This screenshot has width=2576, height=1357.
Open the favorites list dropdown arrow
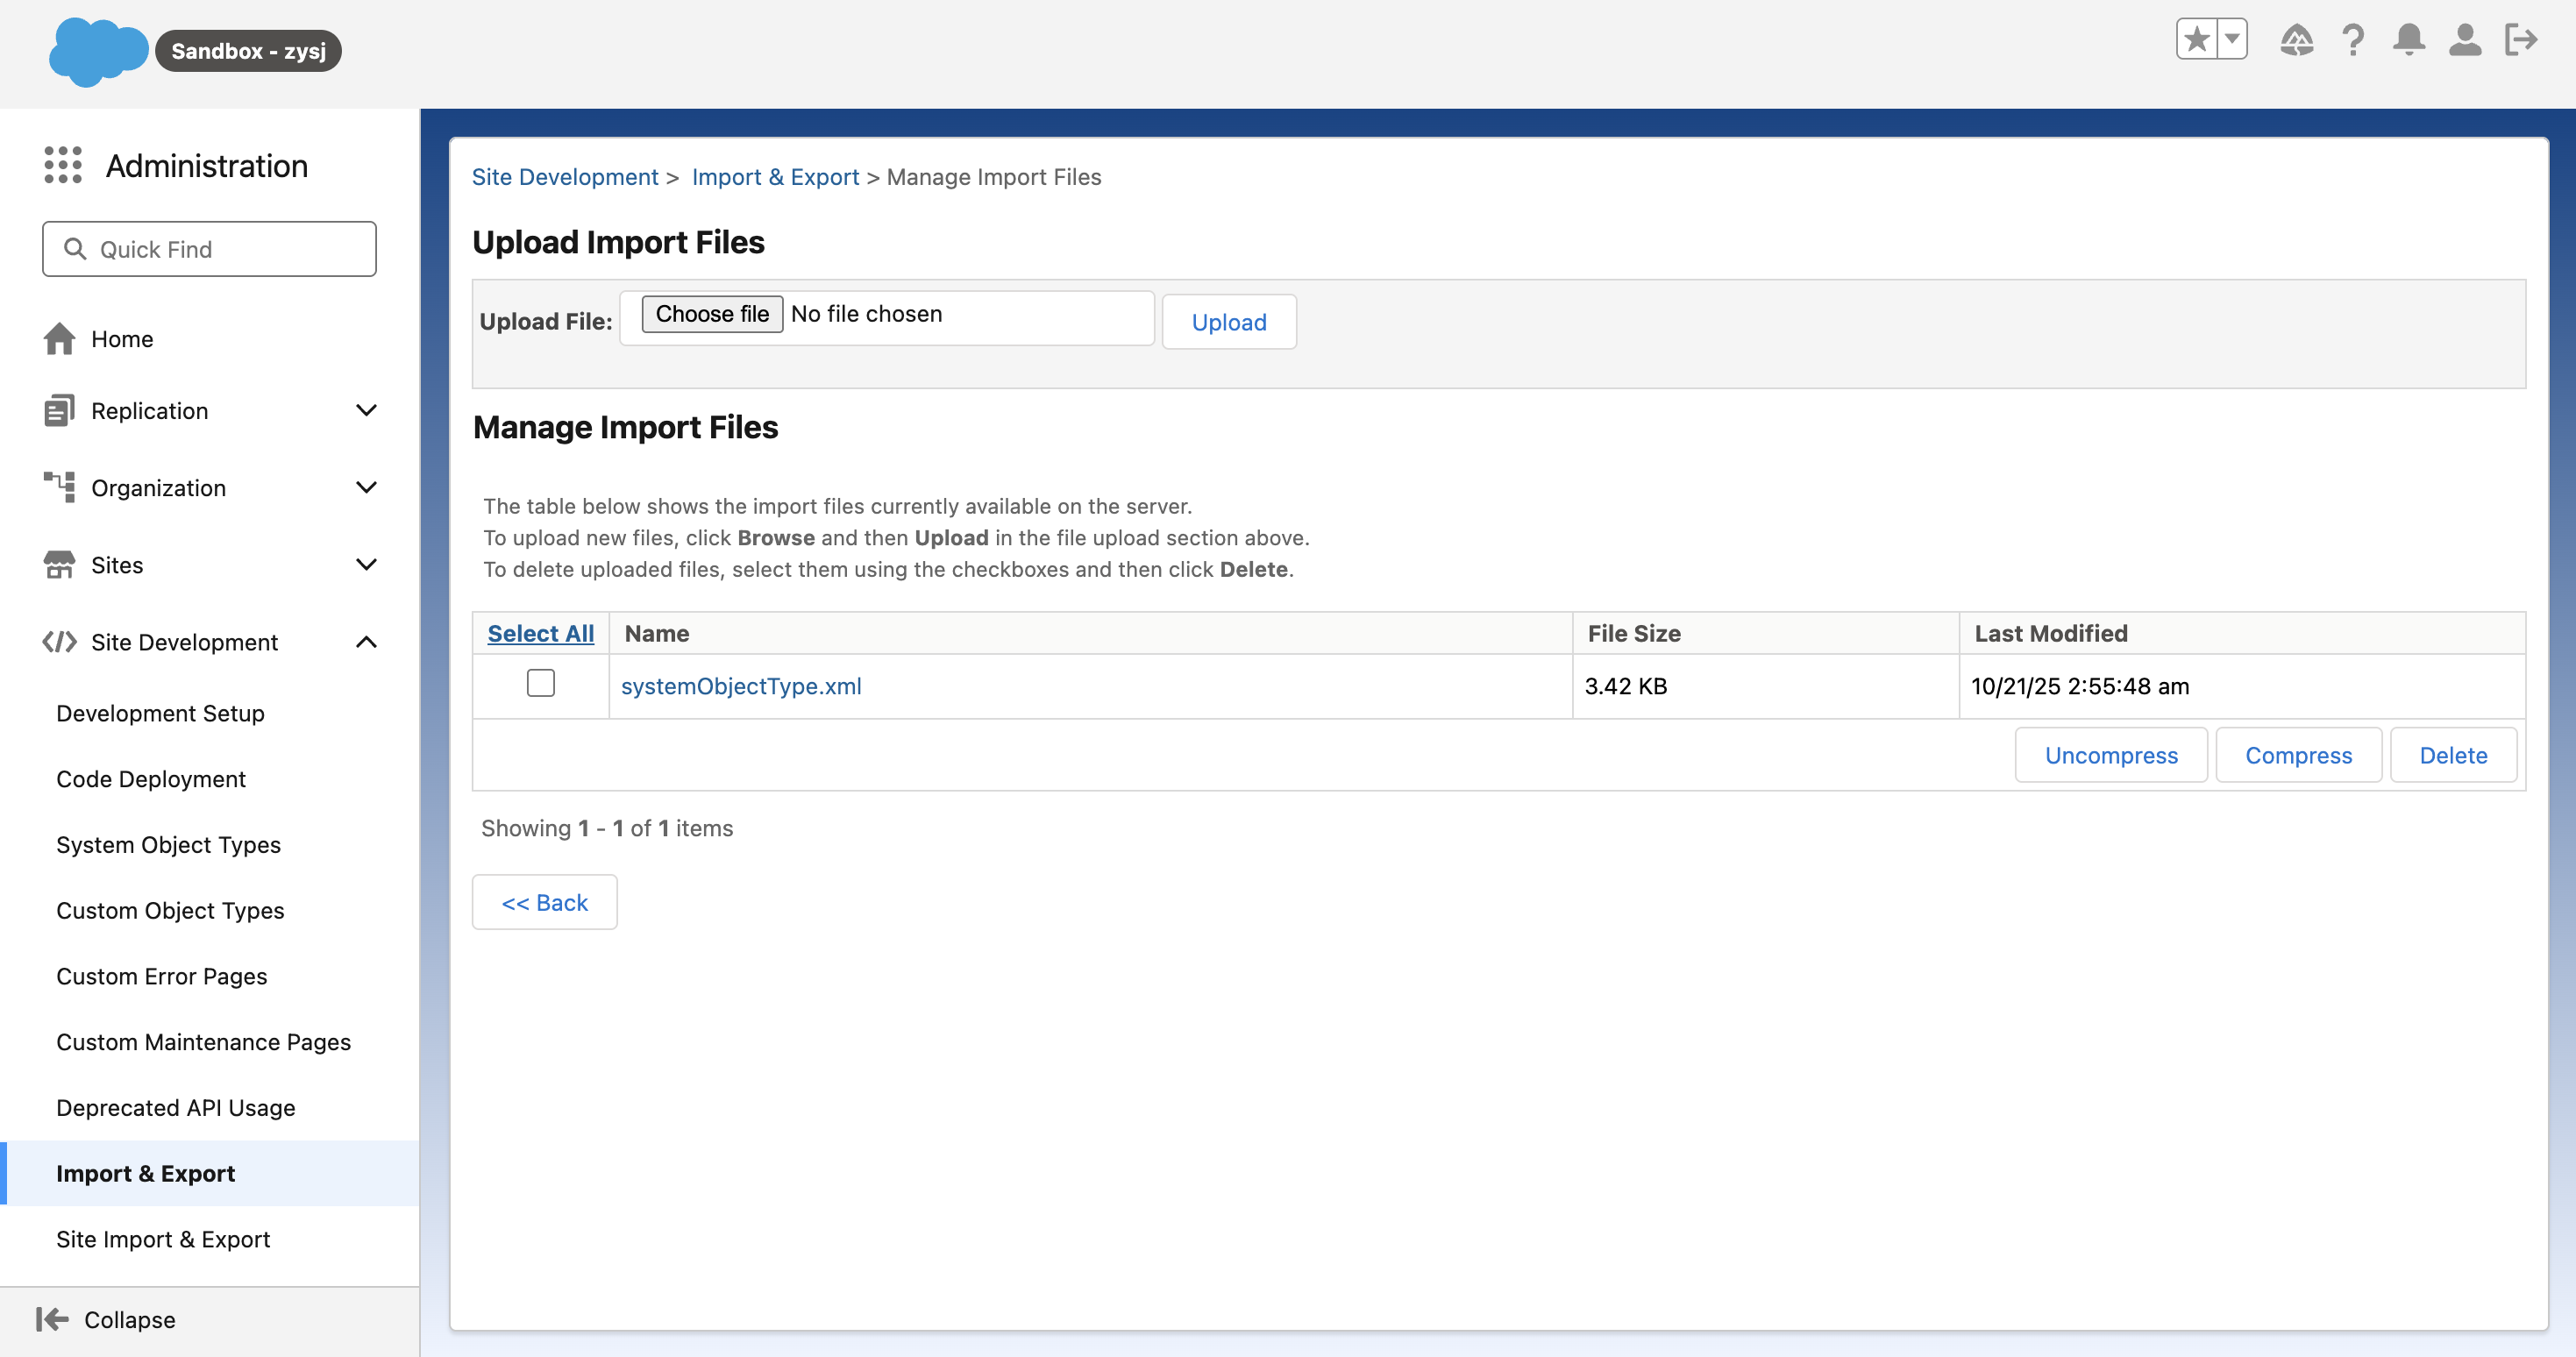[x=2232, y=40]
